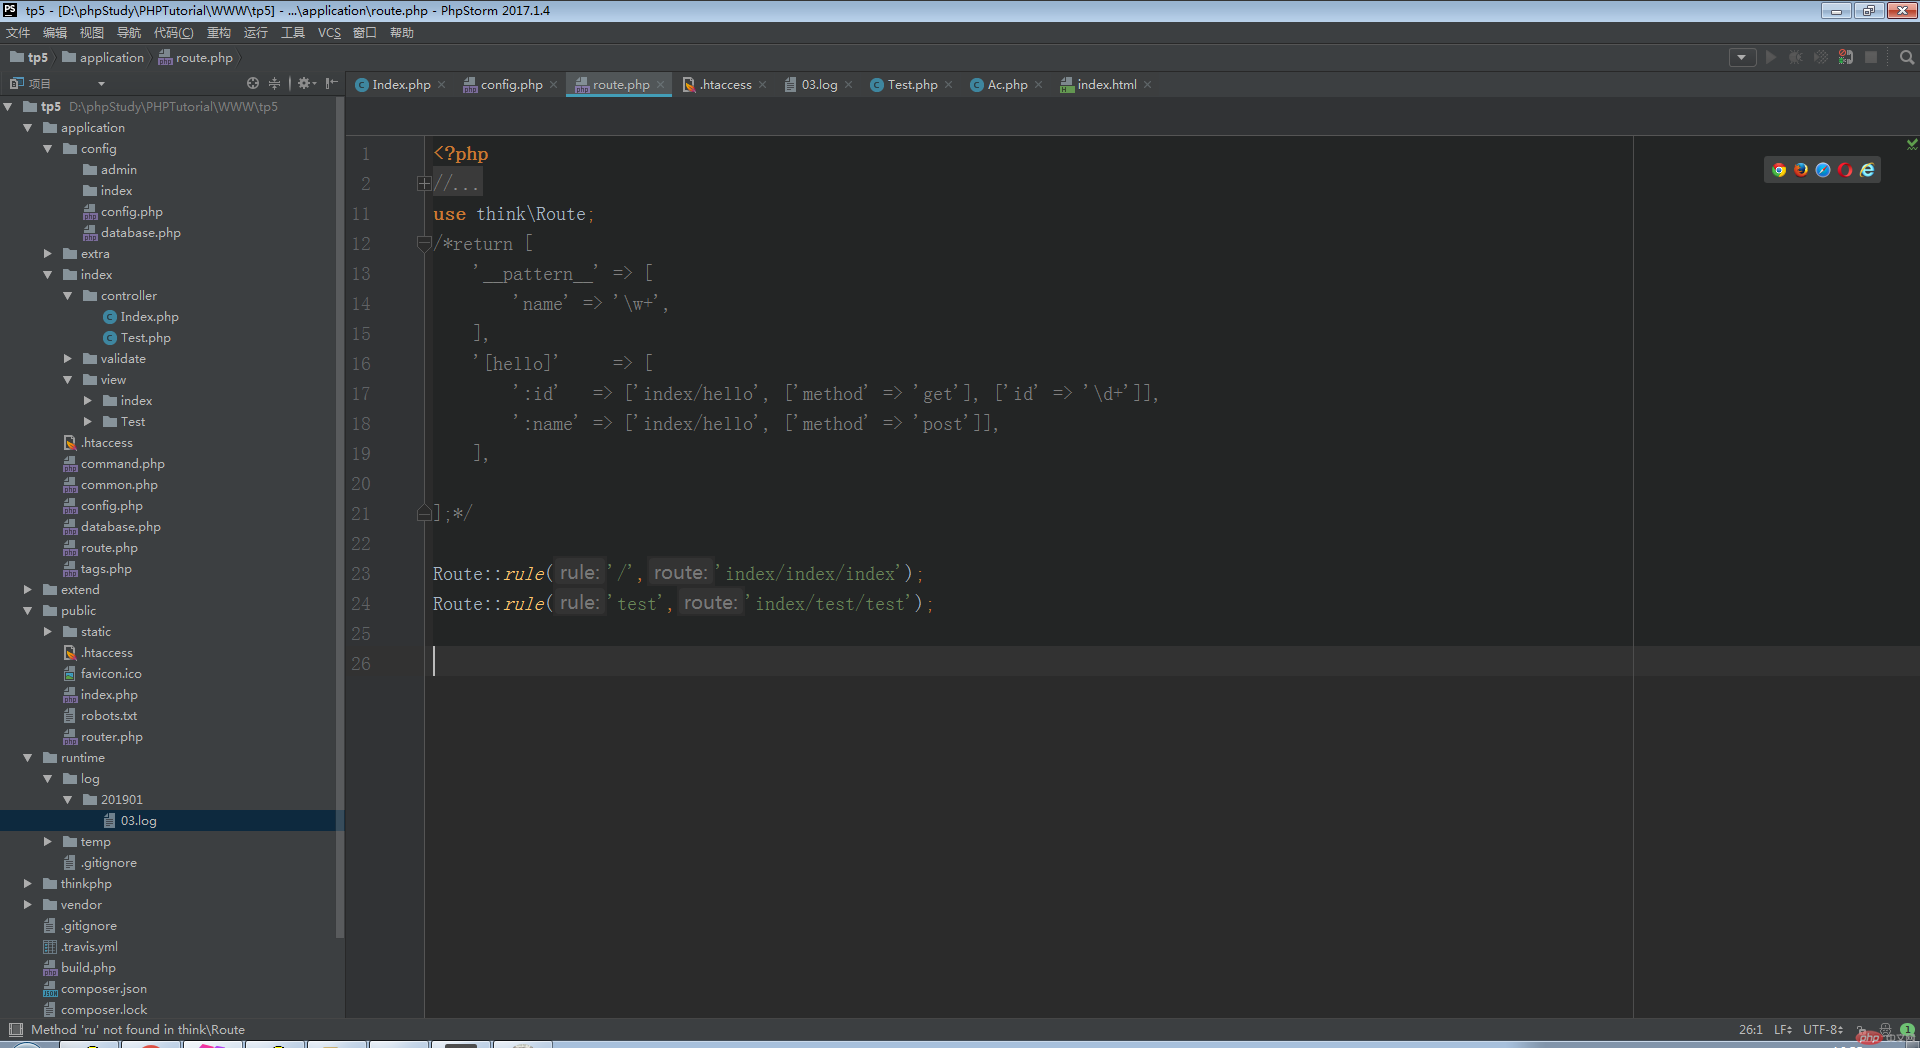Viewport: 1920px width, 1048px height.
Task: Click the green inspection checkmark indicator
Action: [x=1912, y=144]
